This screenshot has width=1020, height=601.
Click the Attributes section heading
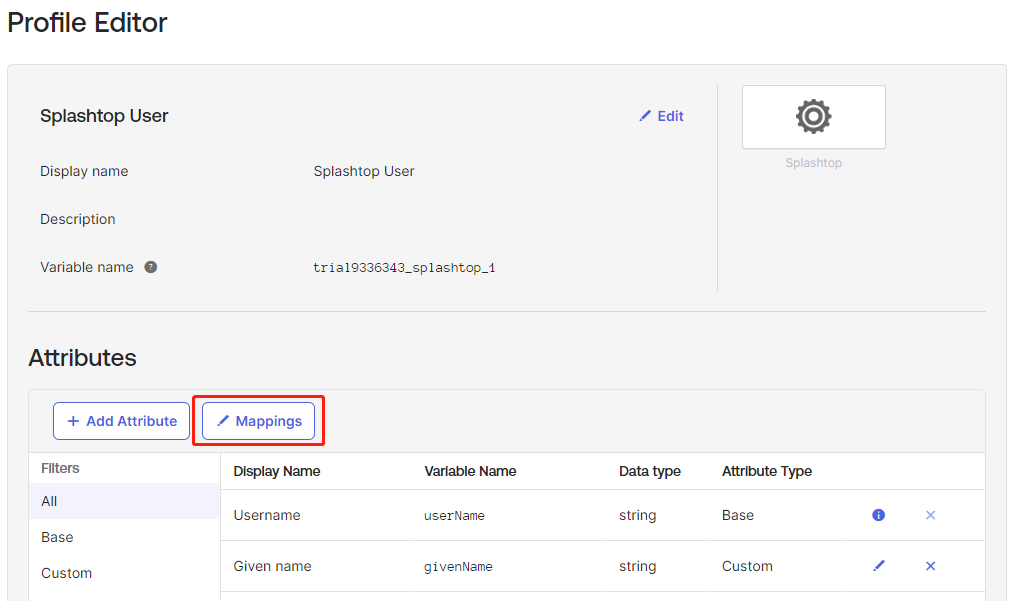point(83,358)
